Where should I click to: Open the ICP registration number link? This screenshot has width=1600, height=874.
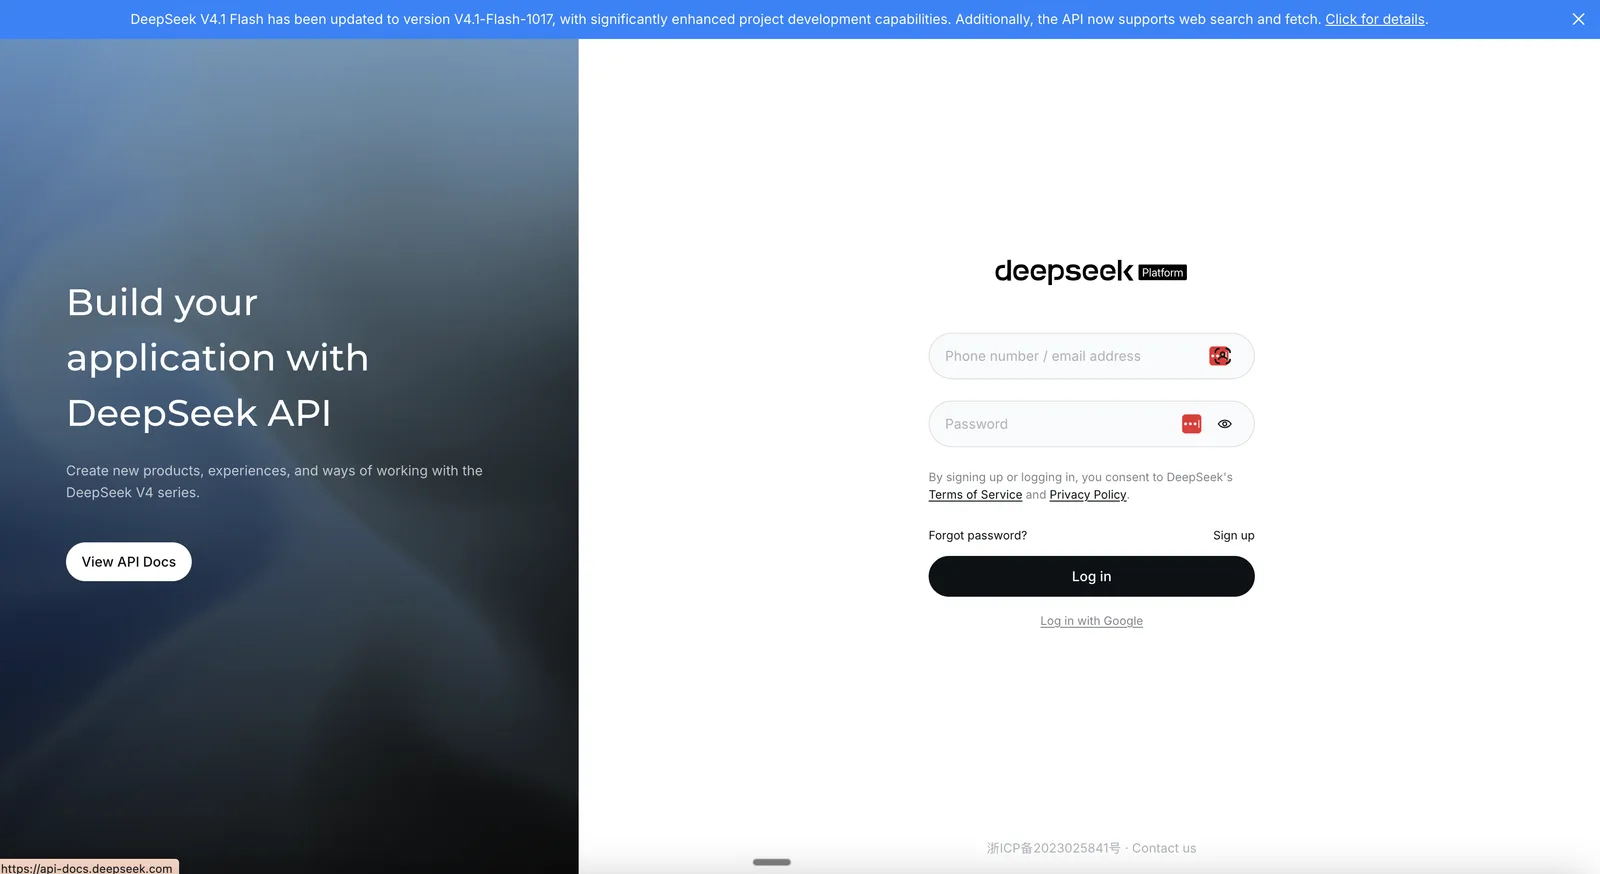[x=1054, y=848]
